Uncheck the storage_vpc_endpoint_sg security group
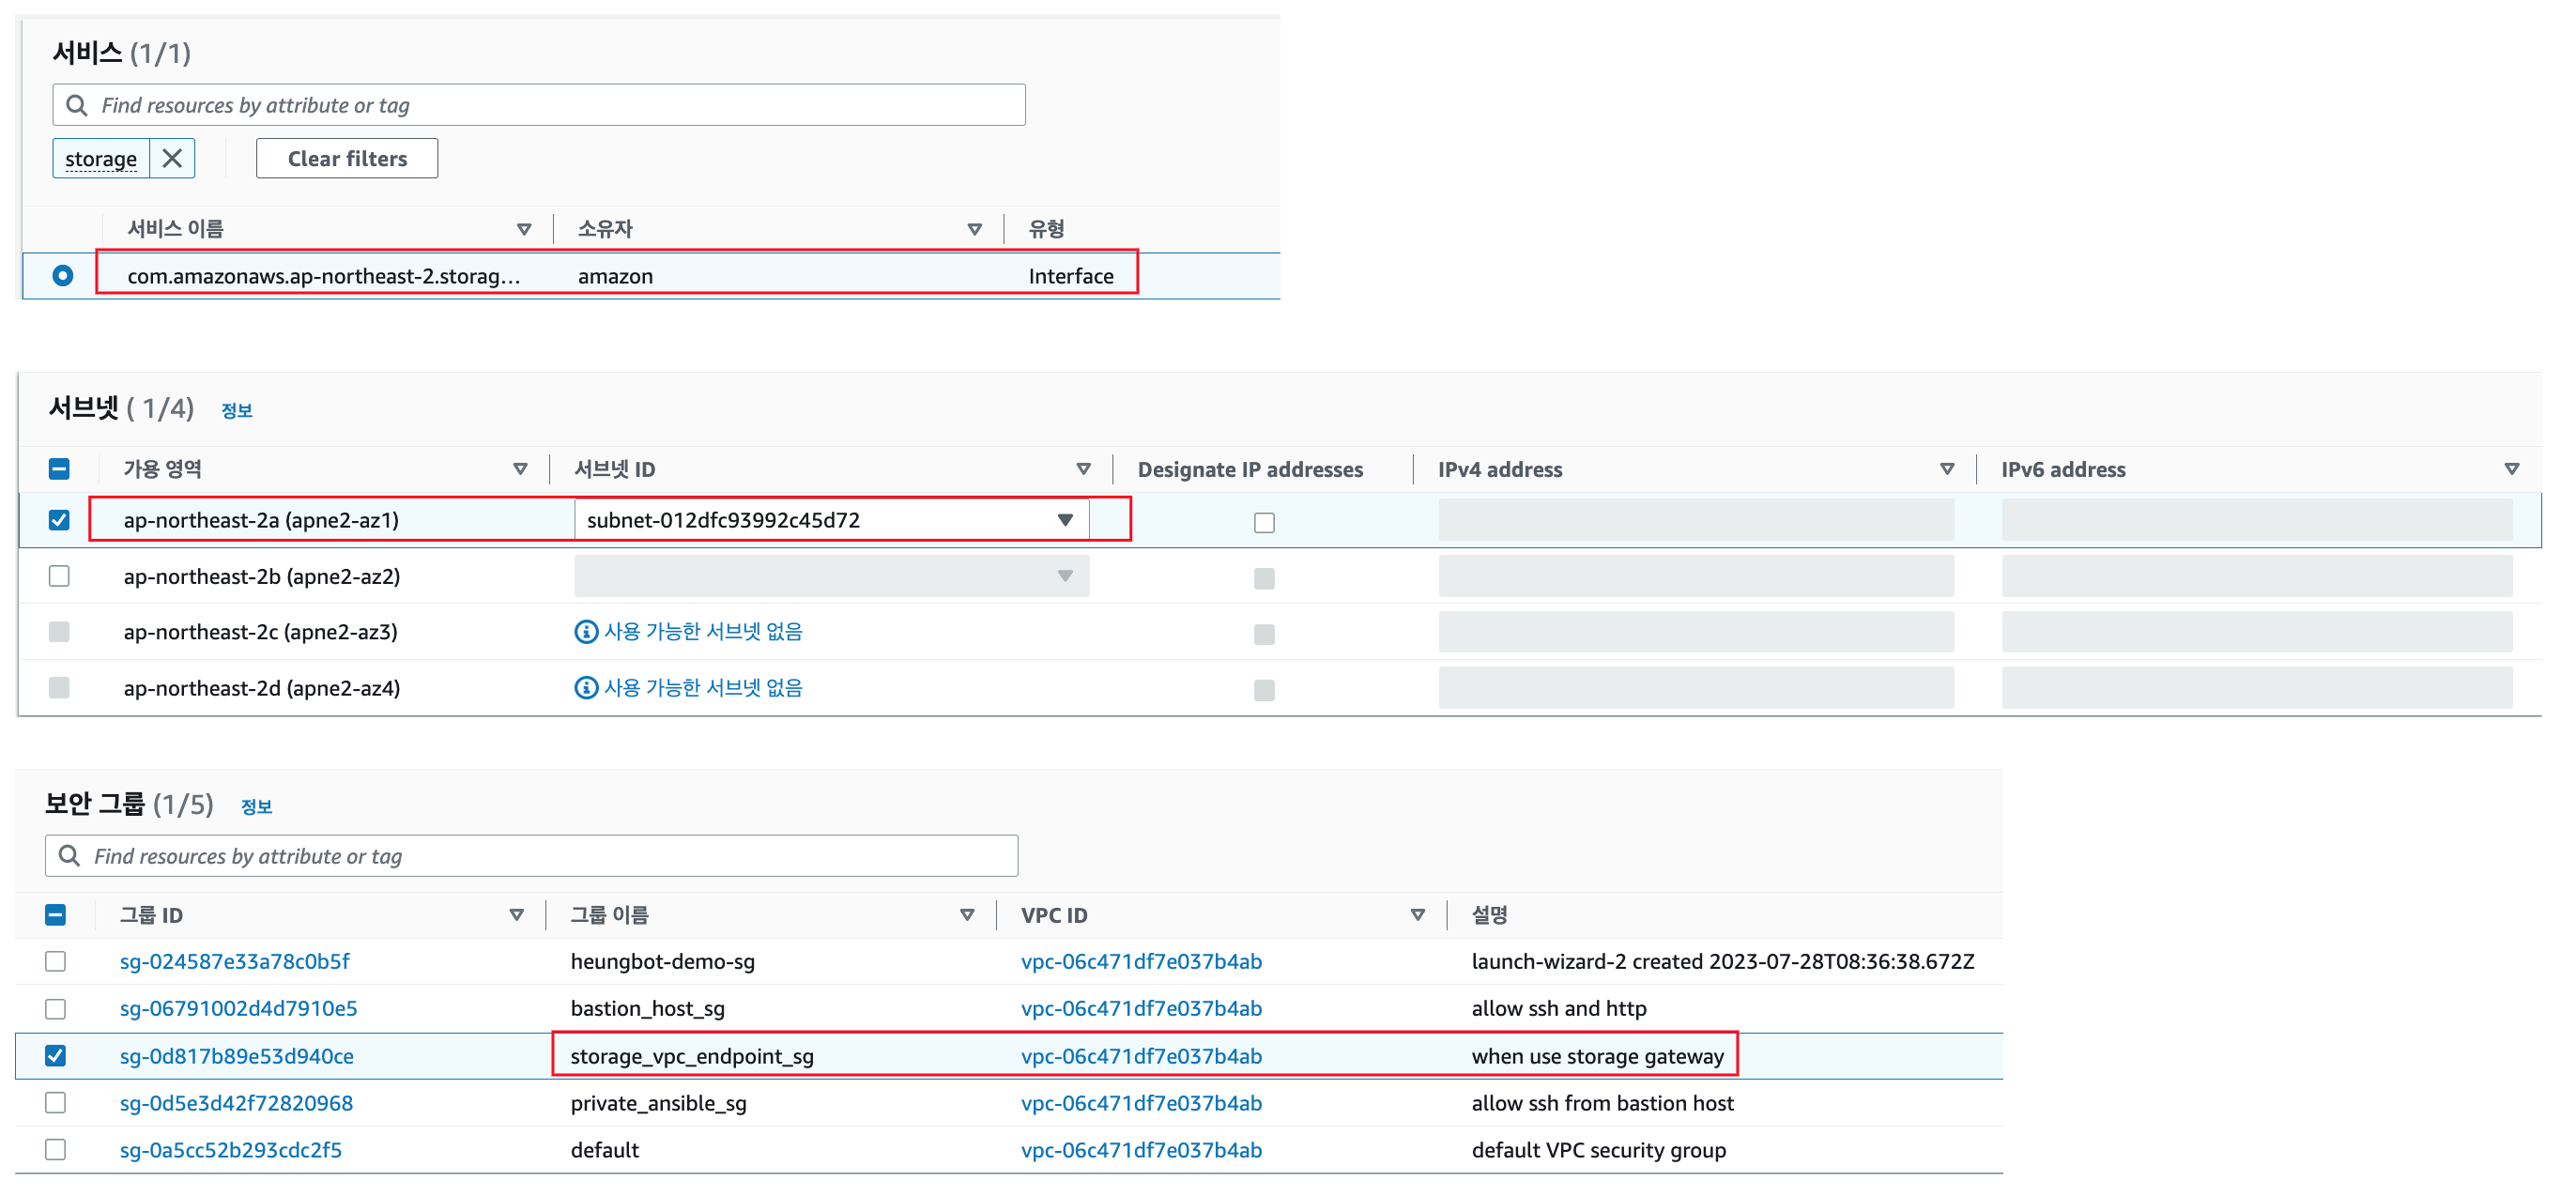2576x1196 pixels. point(55,1055)
